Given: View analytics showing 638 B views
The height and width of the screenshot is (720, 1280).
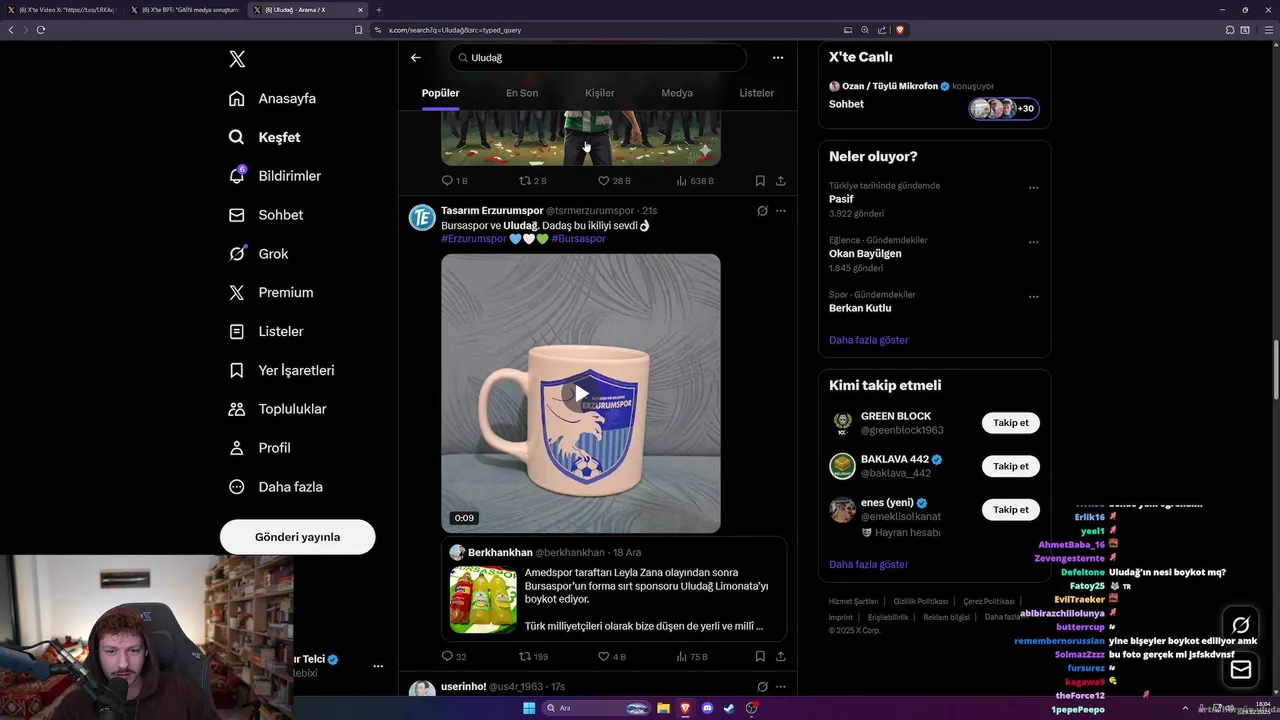Looking at the screenshot, I should tap(695, 181).
